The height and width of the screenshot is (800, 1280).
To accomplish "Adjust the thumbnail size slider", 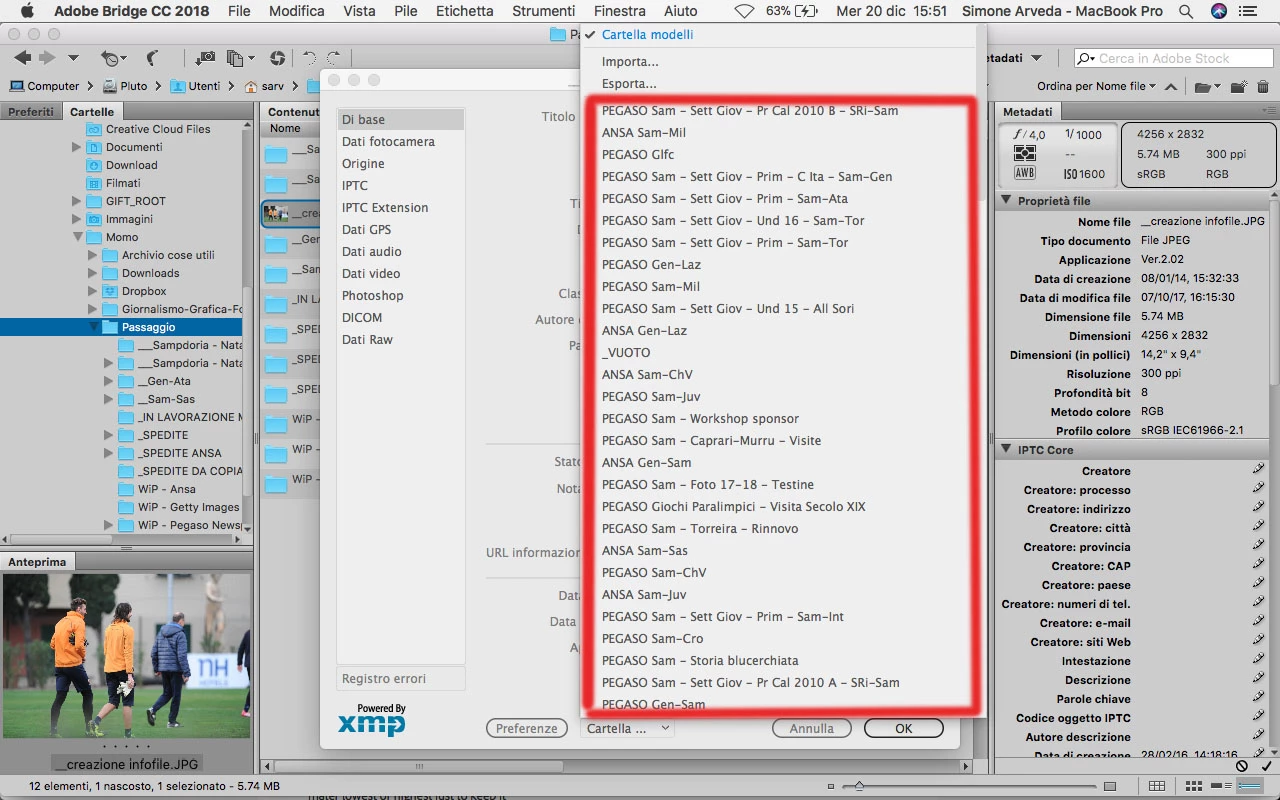I will [x=858, y=786].
